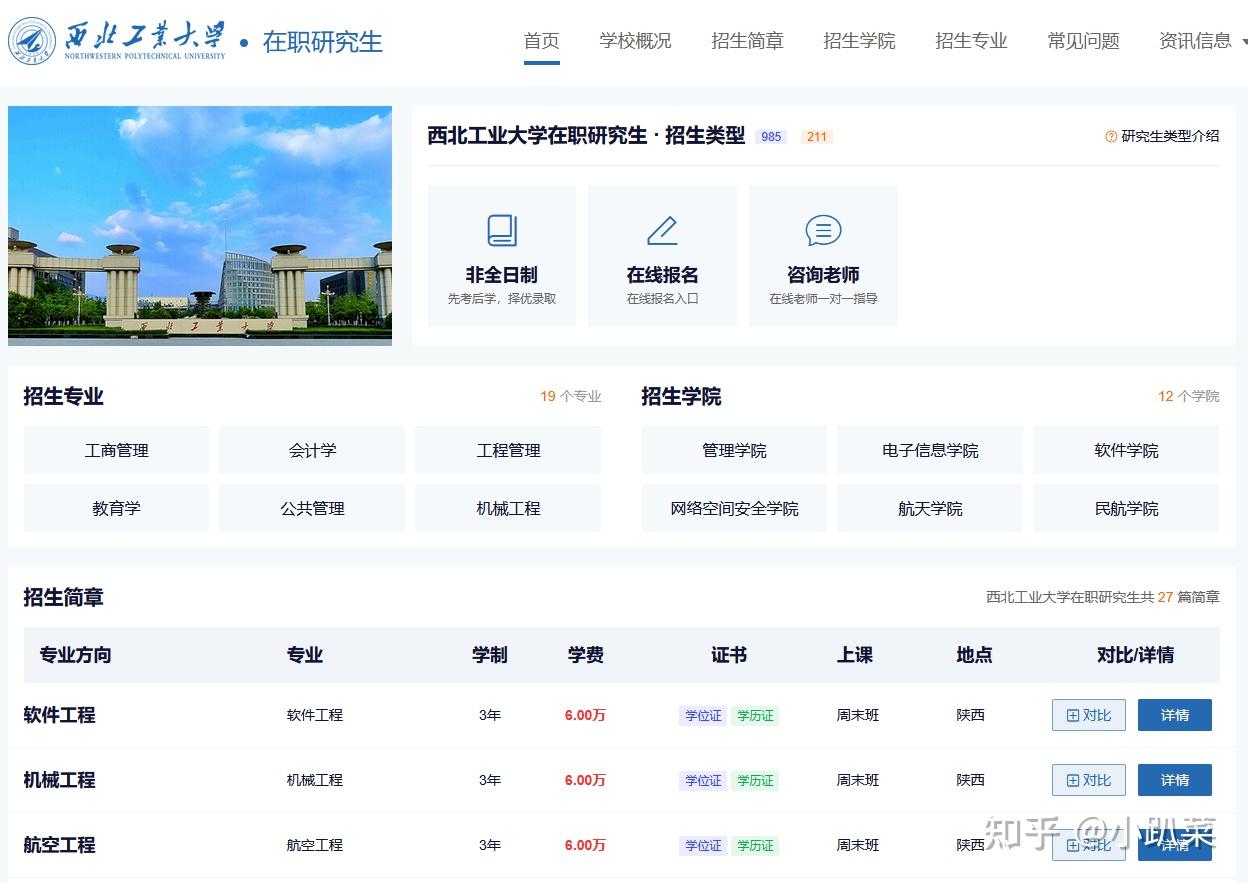Click the 学费 column header
Image resolution: width=1248 pixels, height=883 pixels.
pos(586,655)
